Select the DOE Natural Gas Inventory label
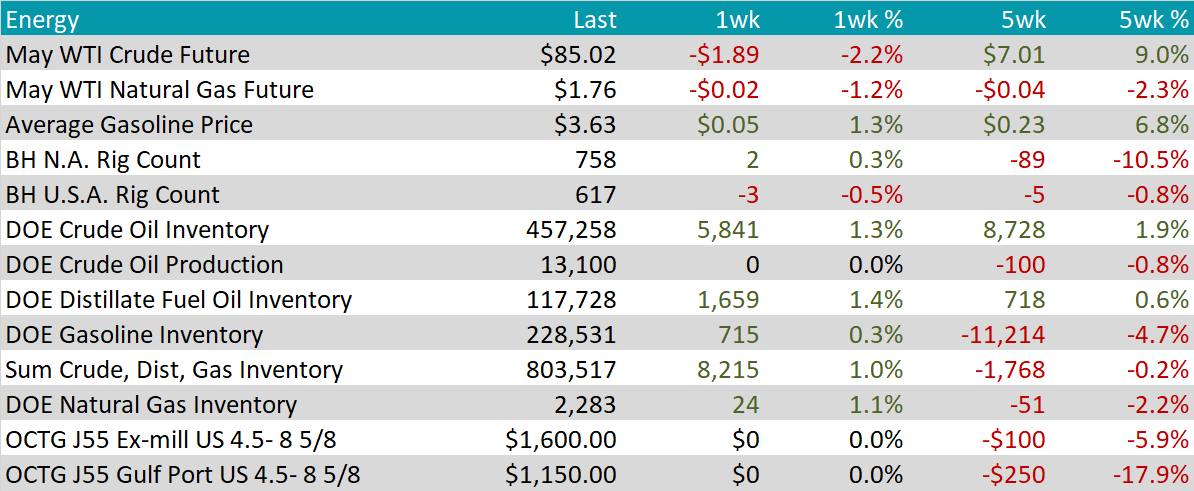Screen dimensions: 1194x491 151,405
